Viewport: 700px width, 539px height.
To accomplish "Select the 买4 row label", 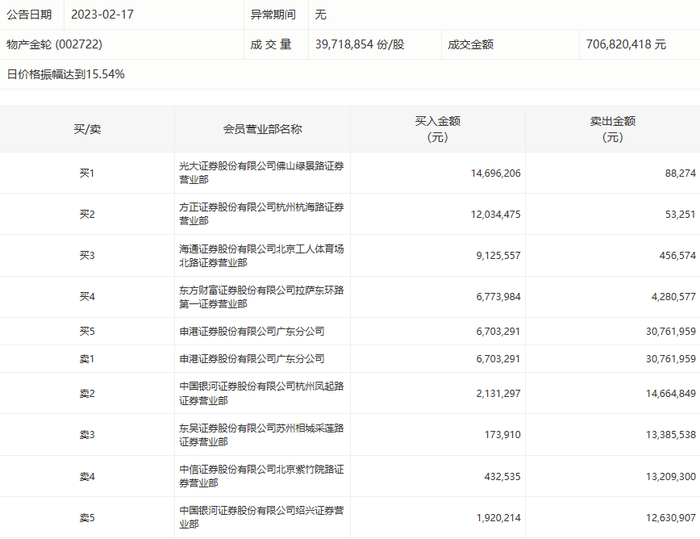I will click(87, 297).
